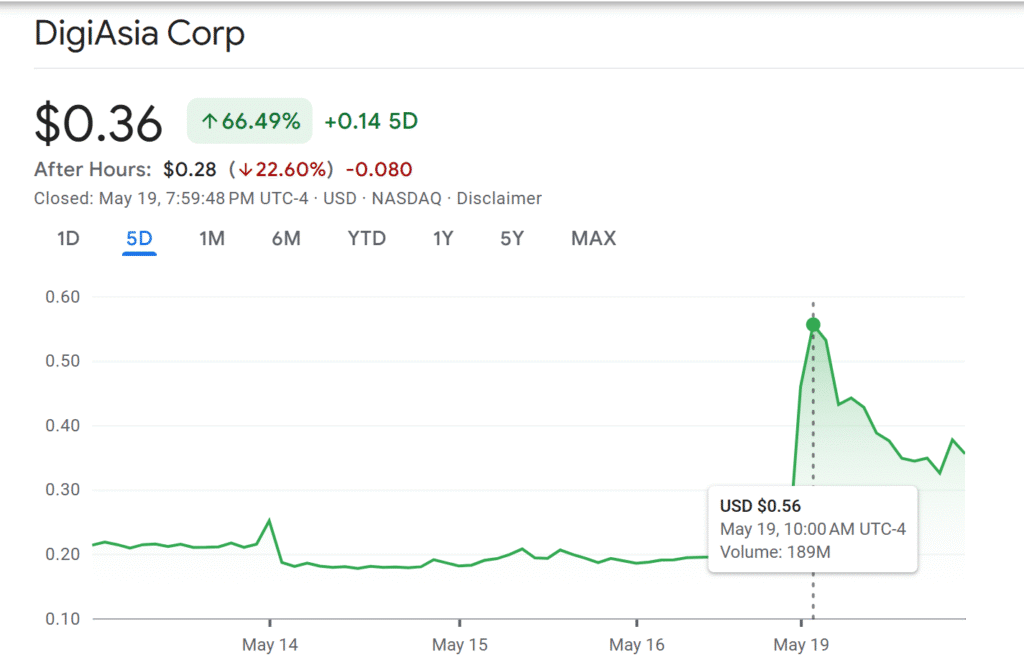
Task: Click the red down arrow icon
Action: (x=243, y=170)
